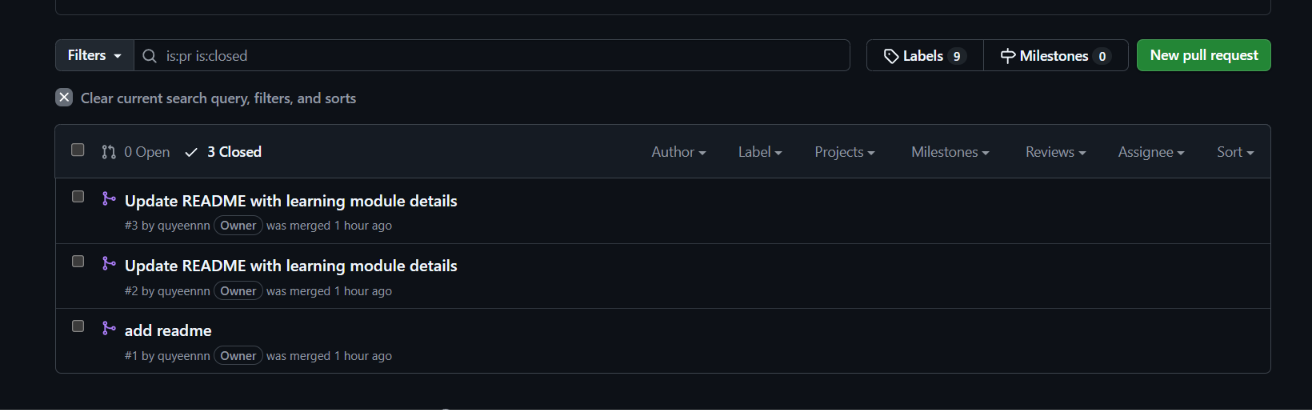Click into the 'is:pr is:closed' search field
This screenshot has width=1312, height=410.
pos(492,55)
